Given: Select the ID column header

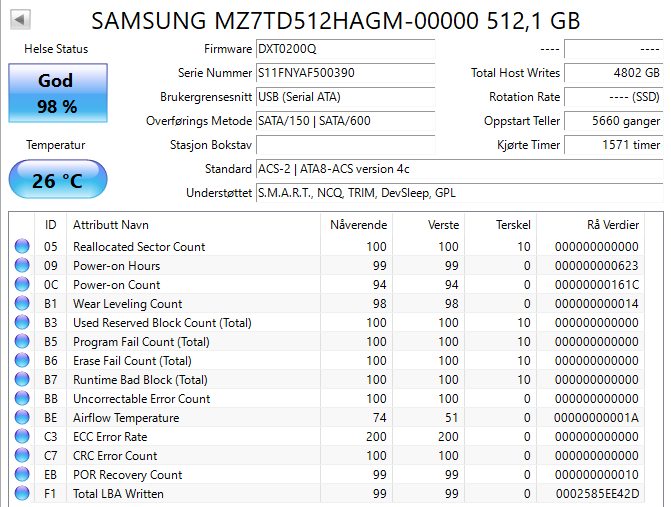Looking at the screenshot, I should click(x=50, y=225).
